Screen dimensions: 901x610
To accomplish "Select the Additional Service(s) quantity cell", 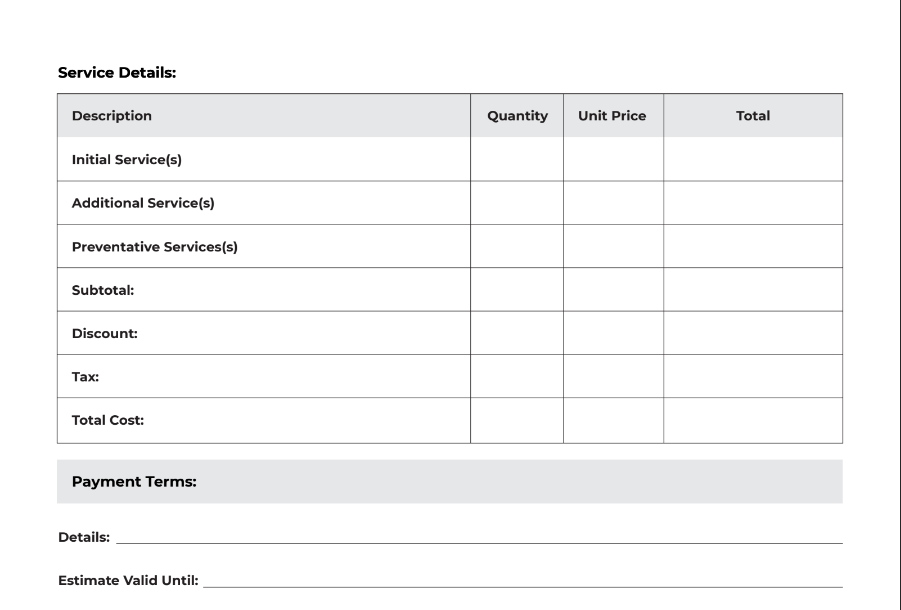I will coord(517,203).
